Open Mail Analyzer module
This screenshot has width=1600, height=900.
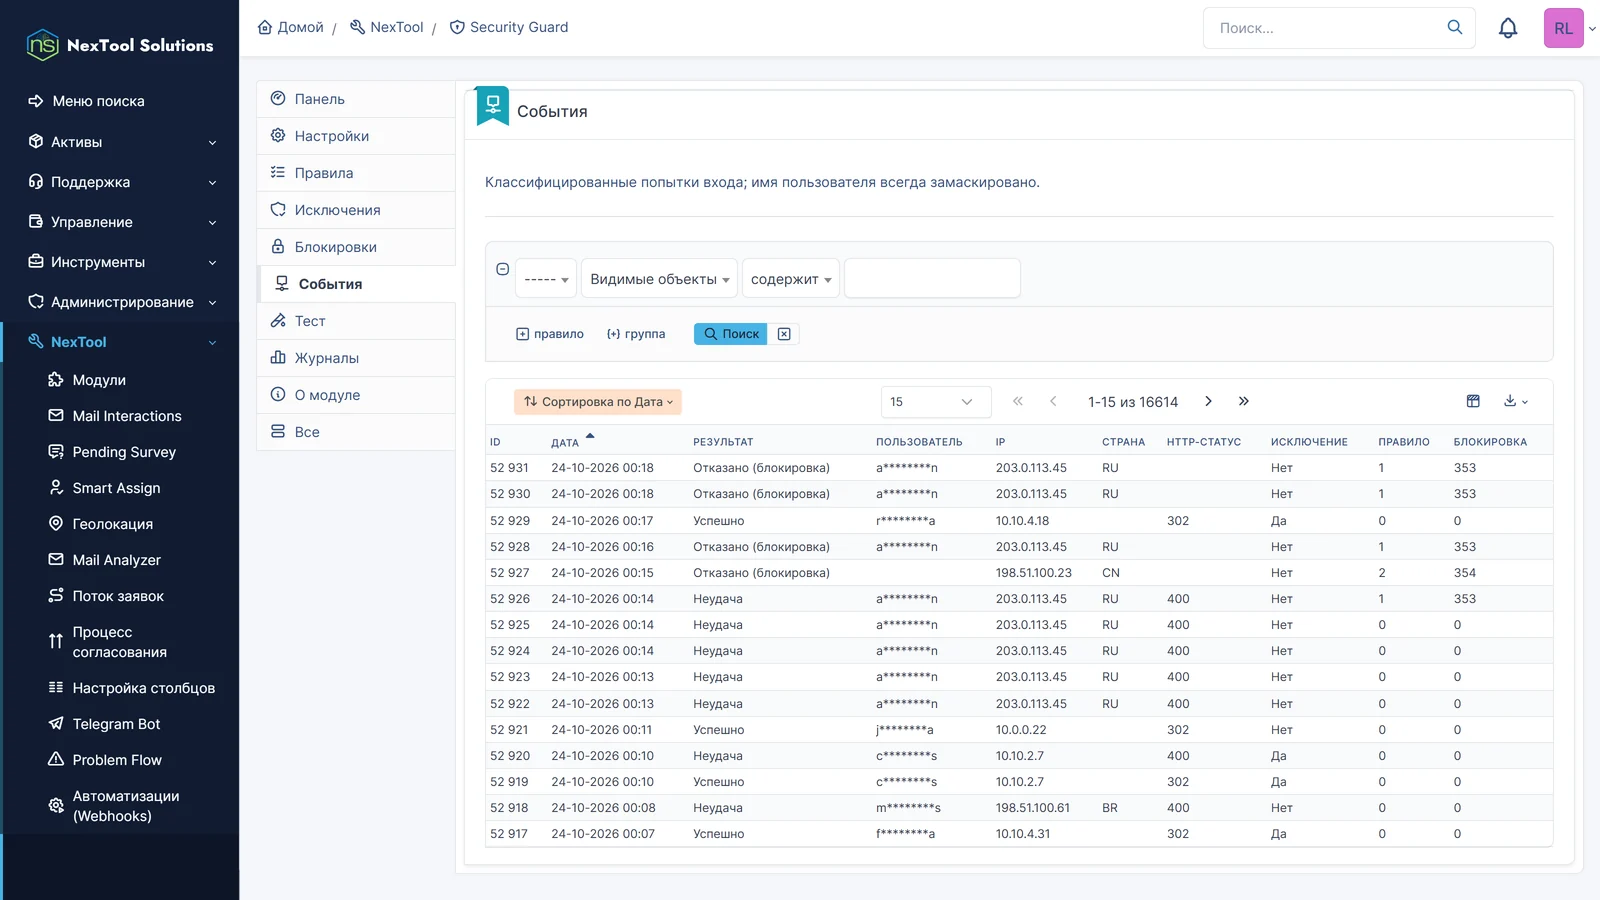point(116,560)
